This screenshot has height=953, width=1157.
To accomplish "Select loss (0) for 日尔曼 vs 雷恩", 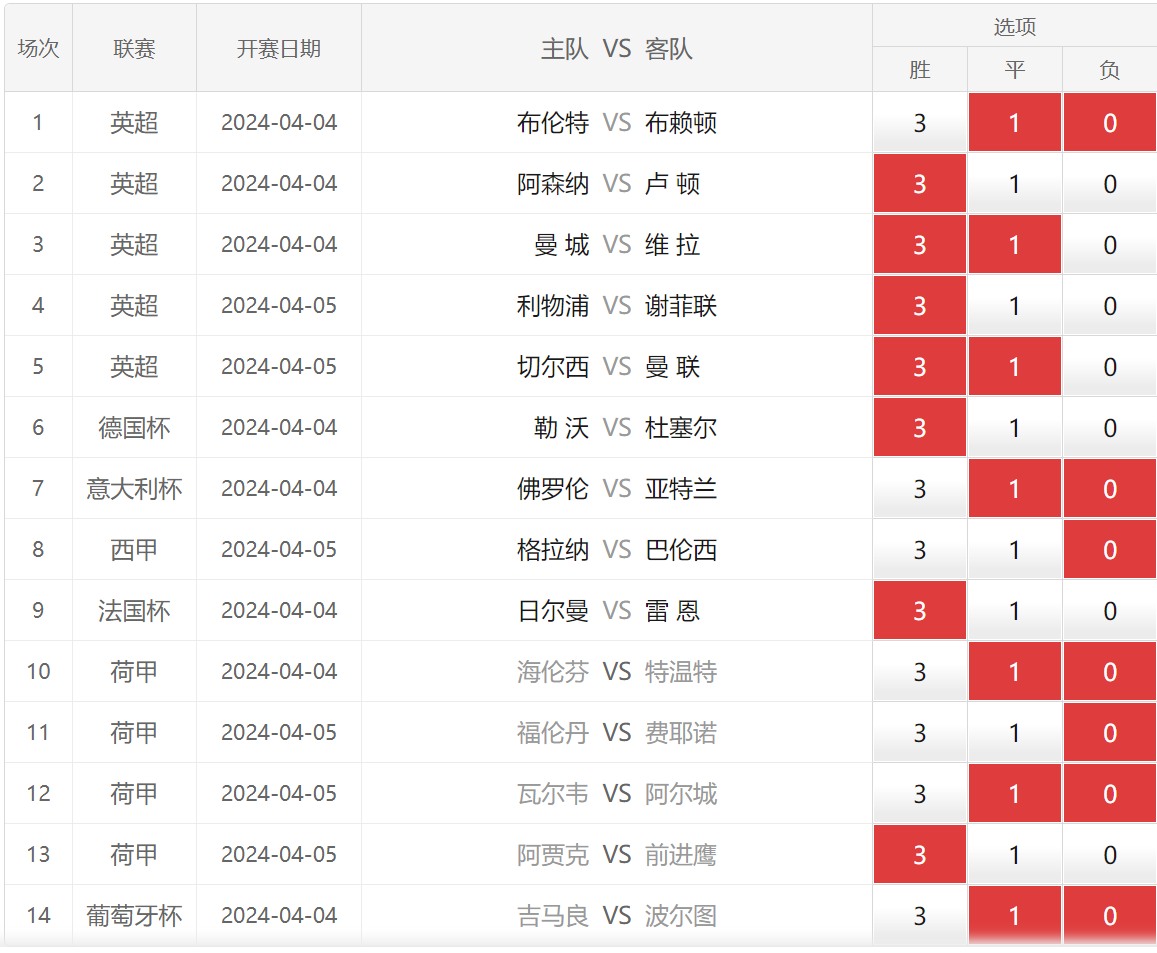I will (x=1110, y=611).
